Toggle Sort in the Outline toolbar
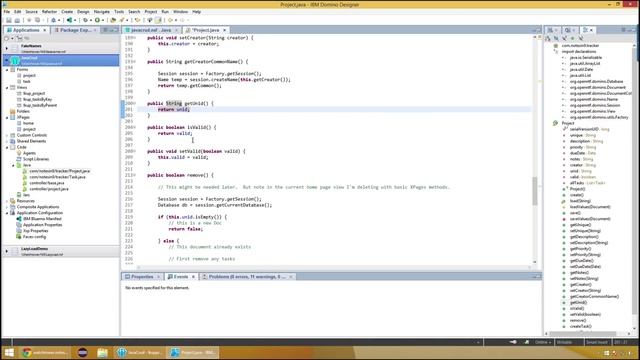The width and height of the screenshot is (640, 360). 548,38
